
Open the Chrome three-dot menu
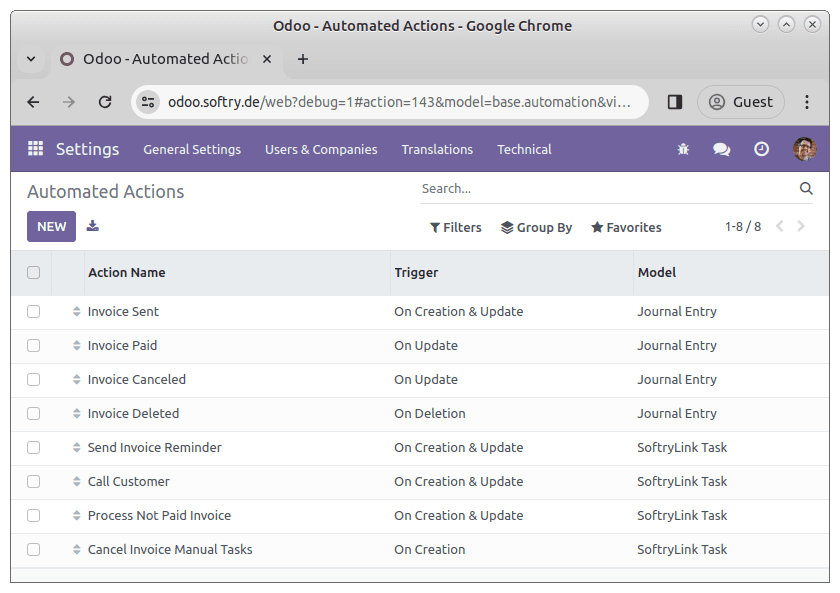(806, 102)
